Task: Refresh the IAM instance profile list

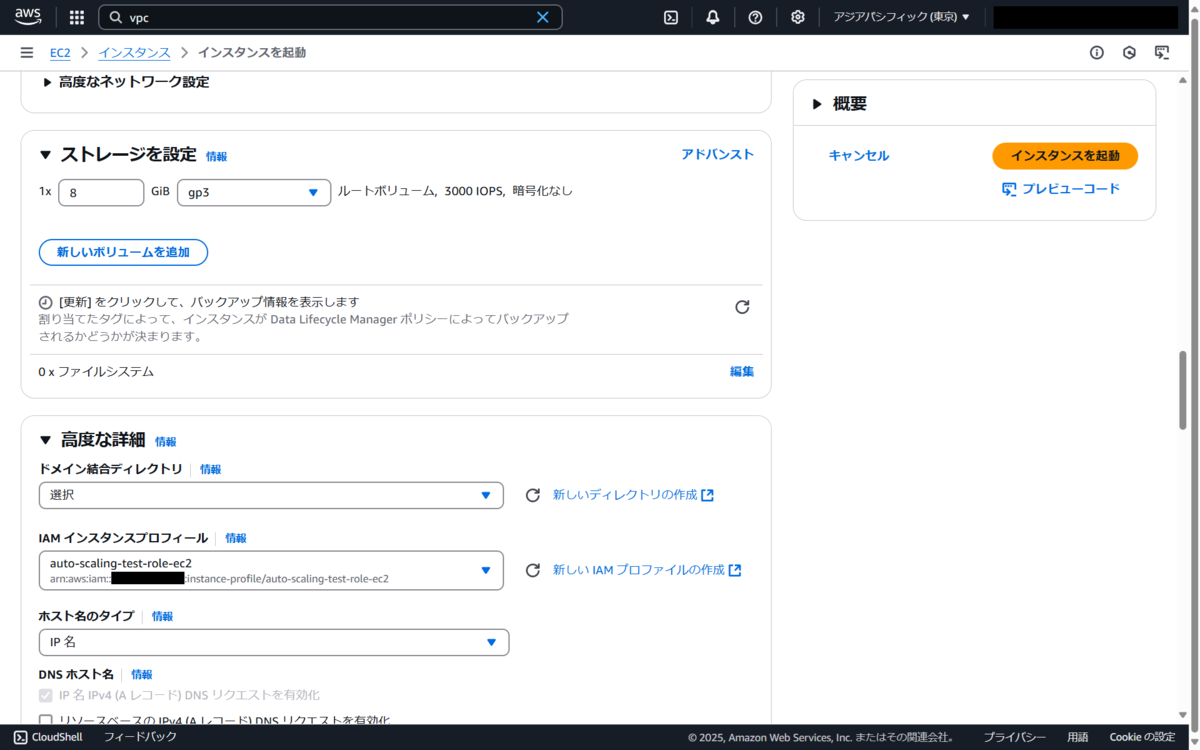Action: (533, 570)
